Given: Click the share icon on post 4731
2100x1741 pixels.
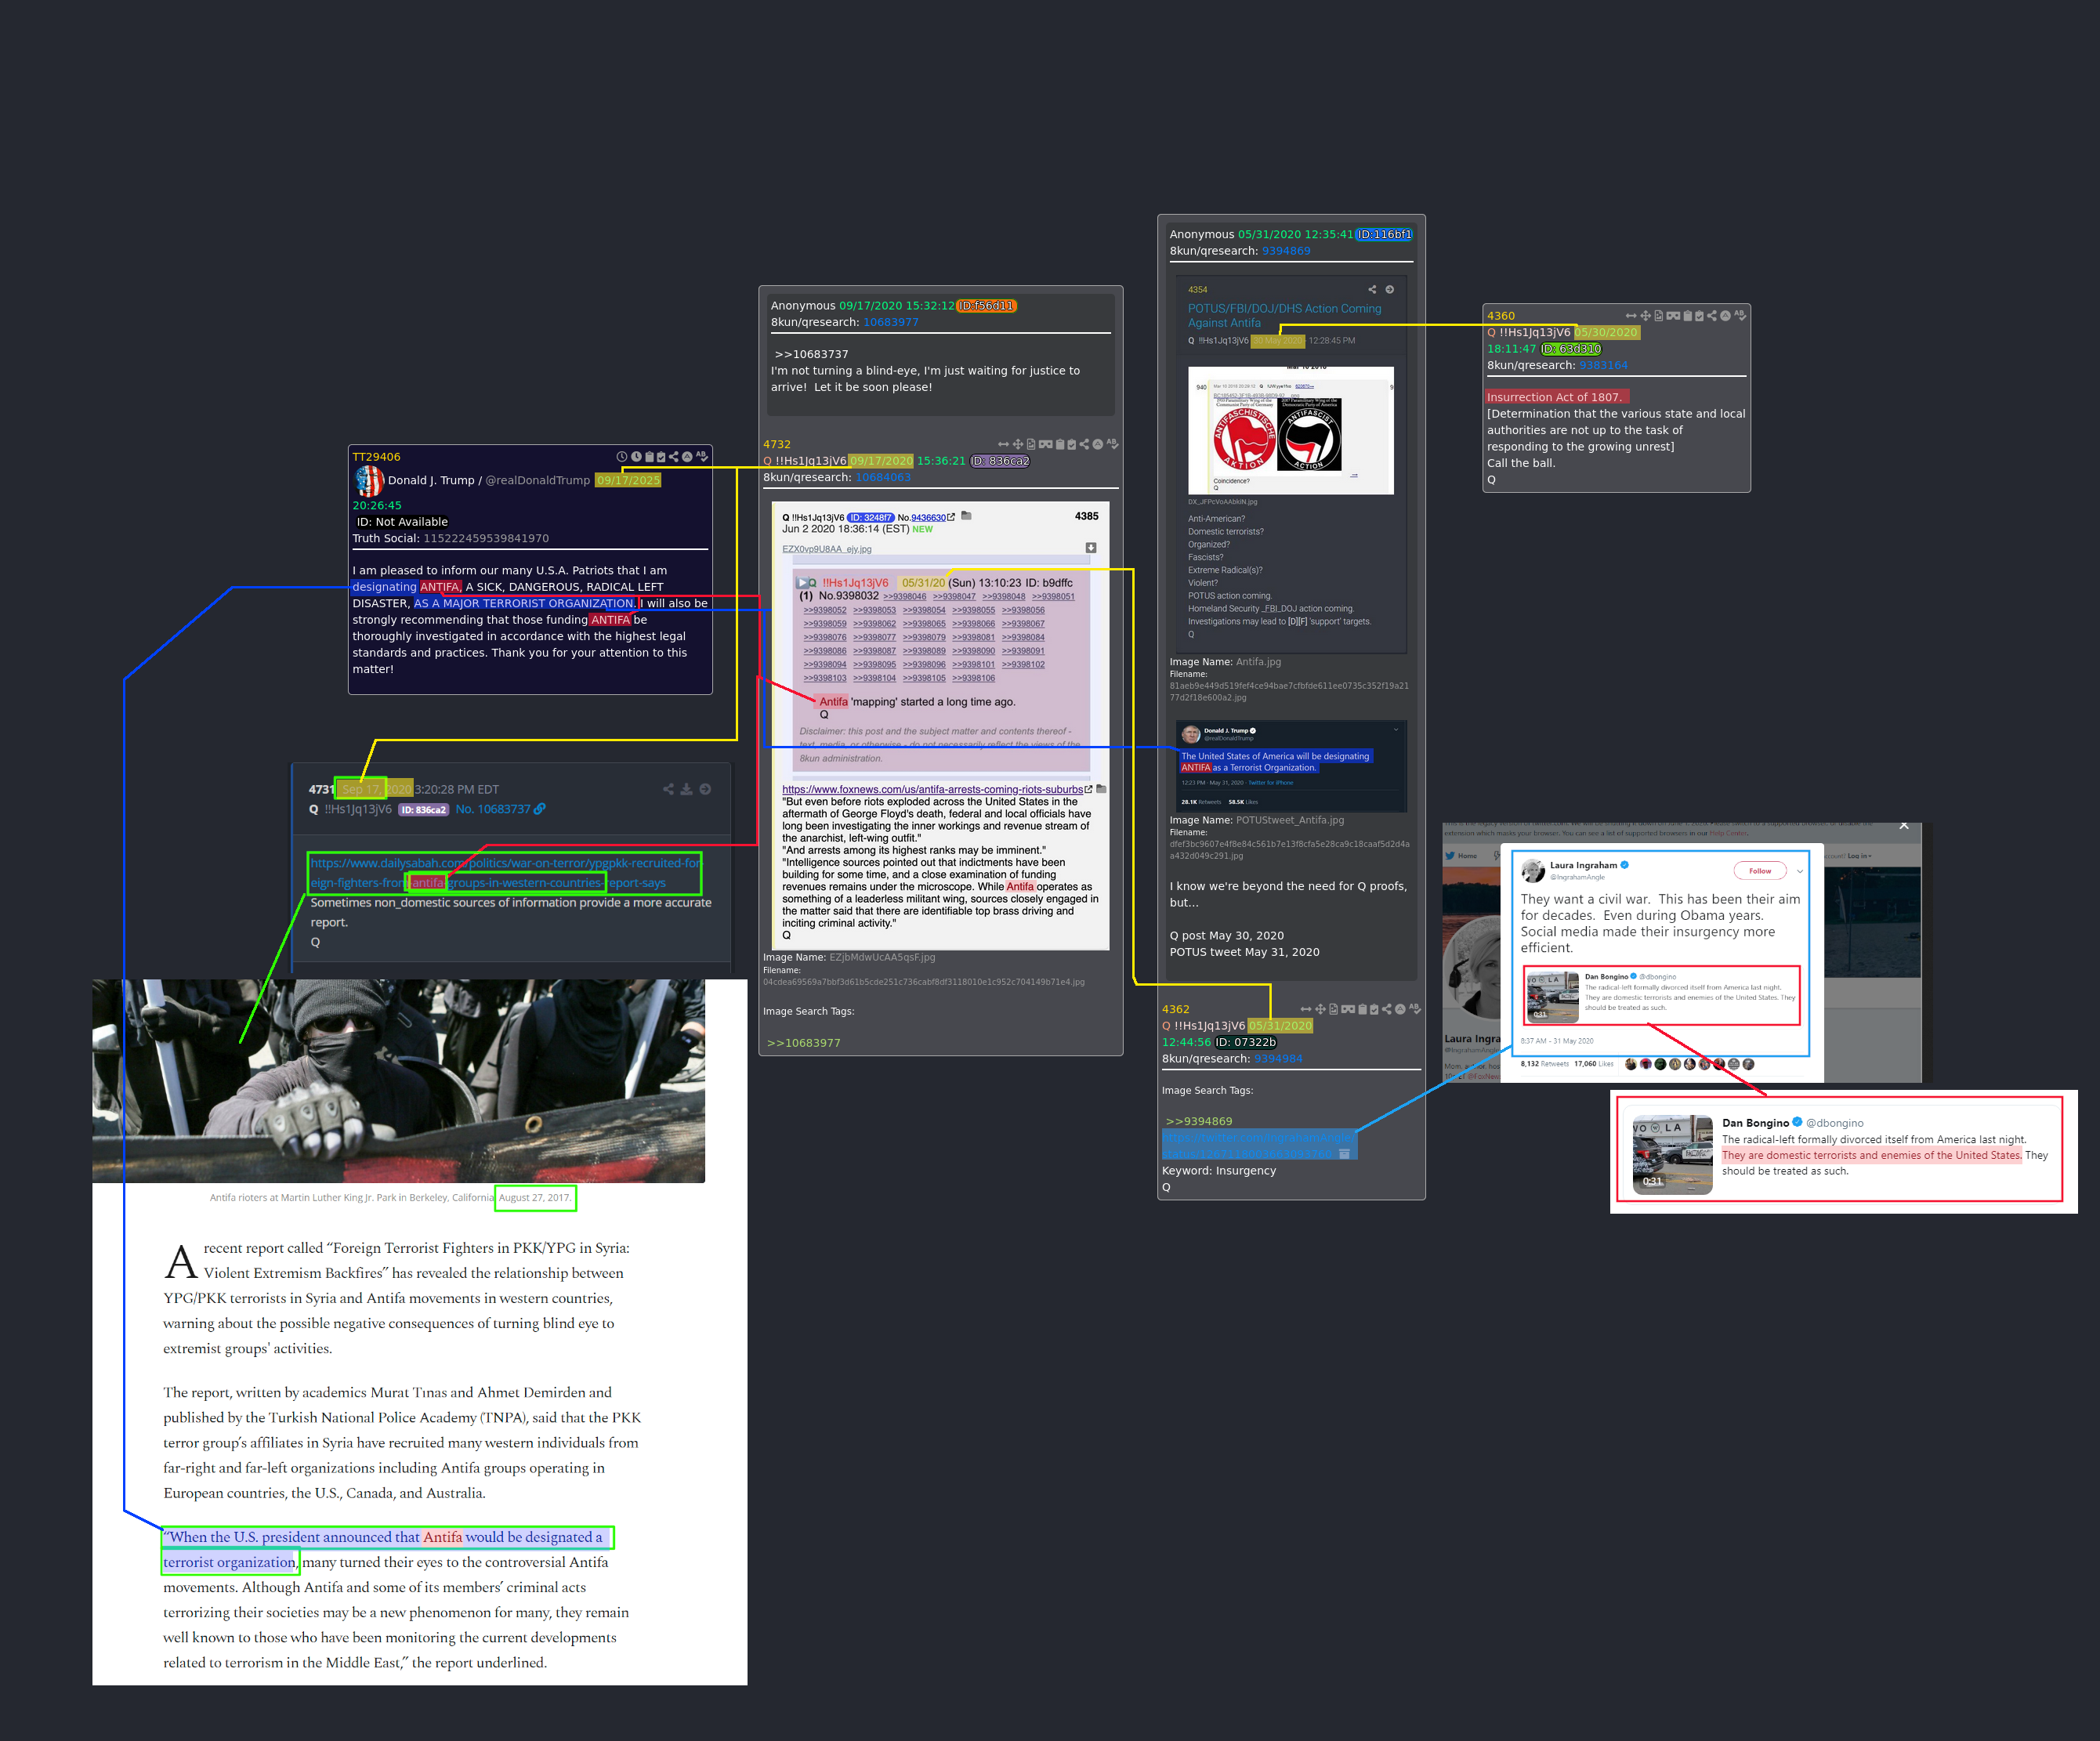Looking at the screenshot, I should click(x=668, y=789).
